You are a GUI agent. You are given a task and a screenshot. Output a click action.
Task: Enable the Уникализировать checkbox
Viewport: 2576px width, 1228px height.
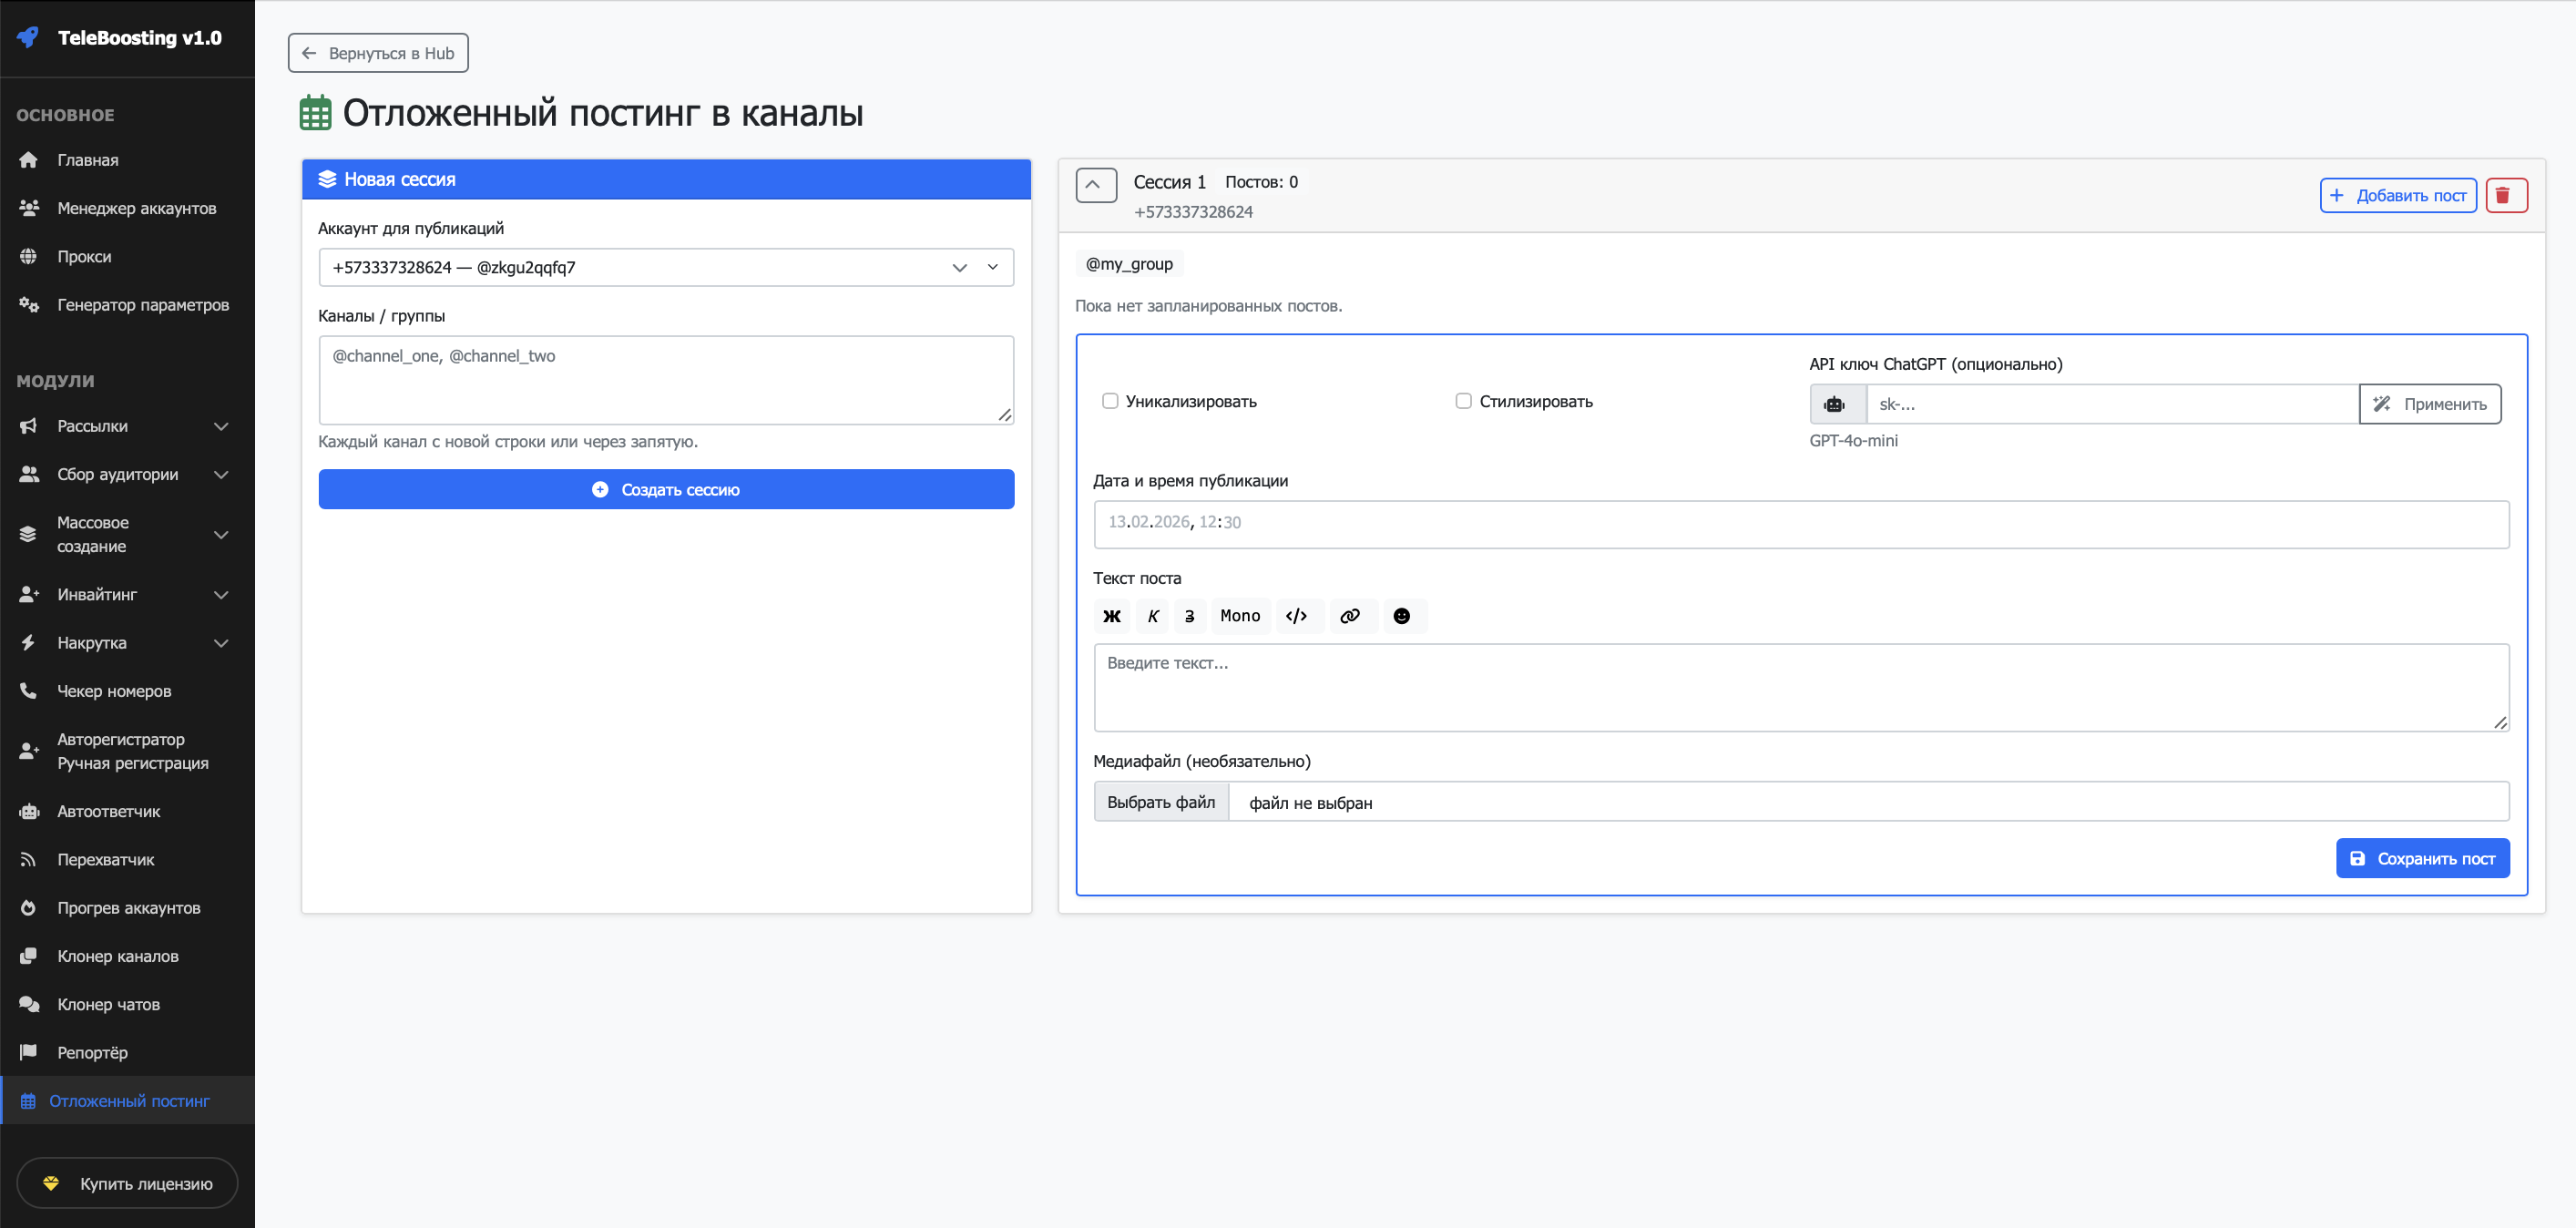[1109, 401]
